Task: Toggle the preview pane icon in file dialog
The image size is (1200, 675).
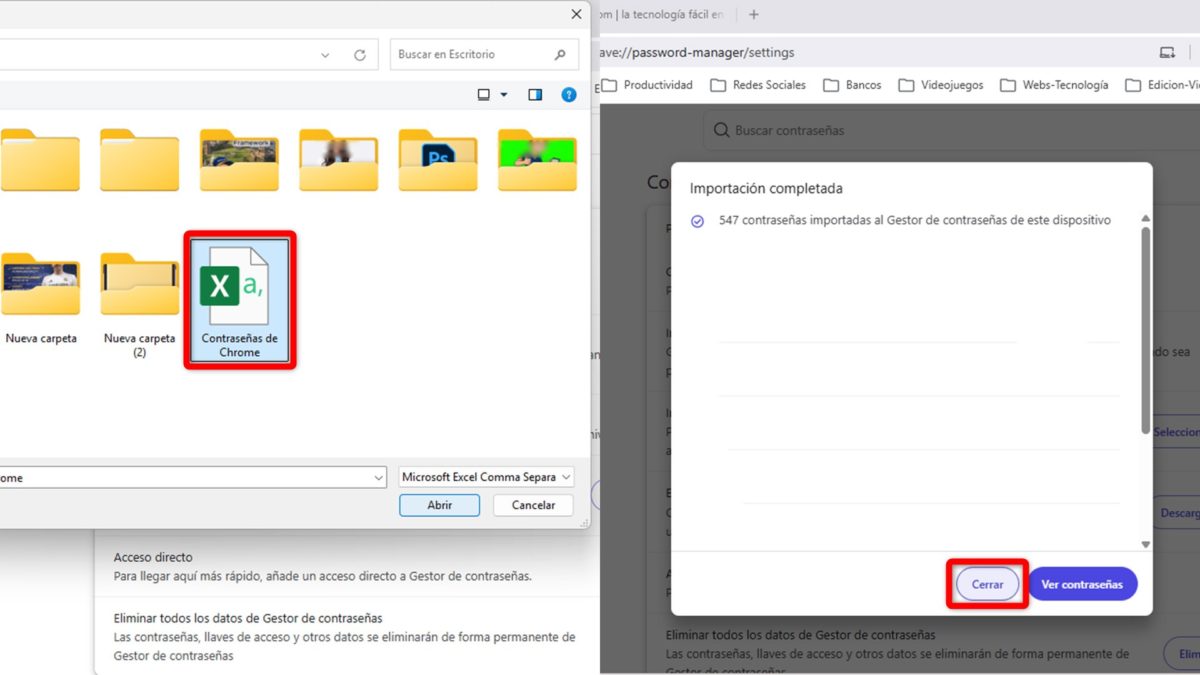Action: 535,95
